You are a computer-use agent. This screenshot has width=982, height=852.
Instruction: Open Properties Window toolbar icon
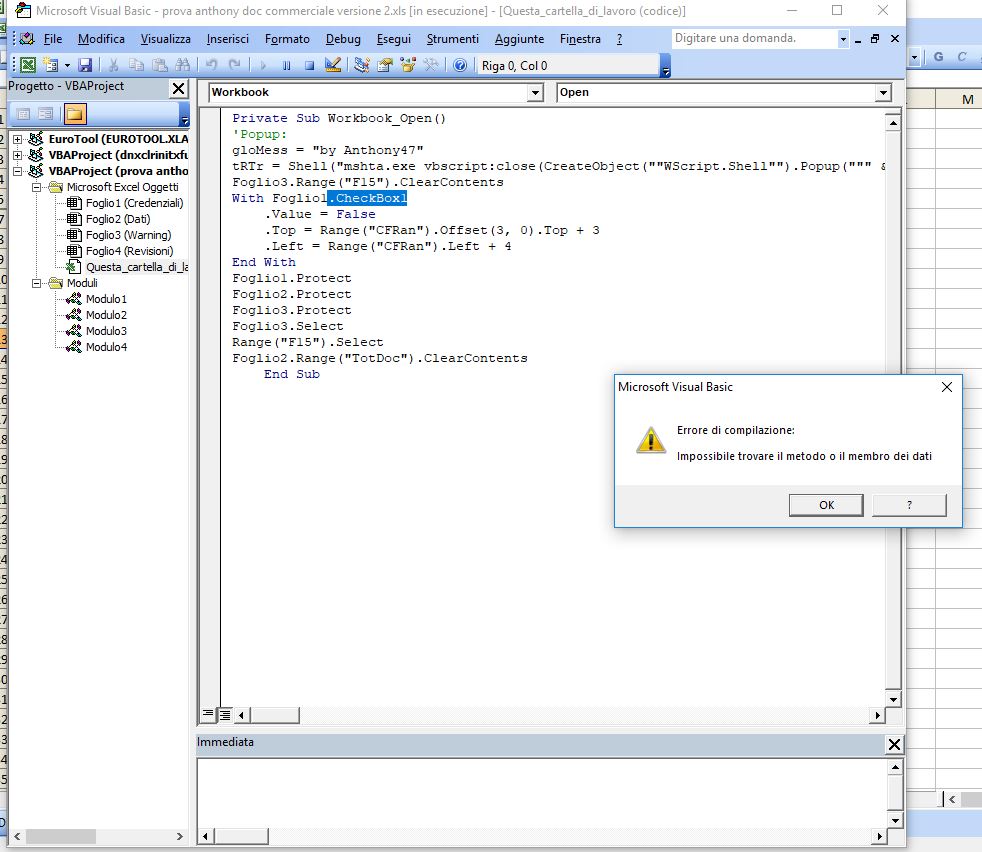pos(385,65)
